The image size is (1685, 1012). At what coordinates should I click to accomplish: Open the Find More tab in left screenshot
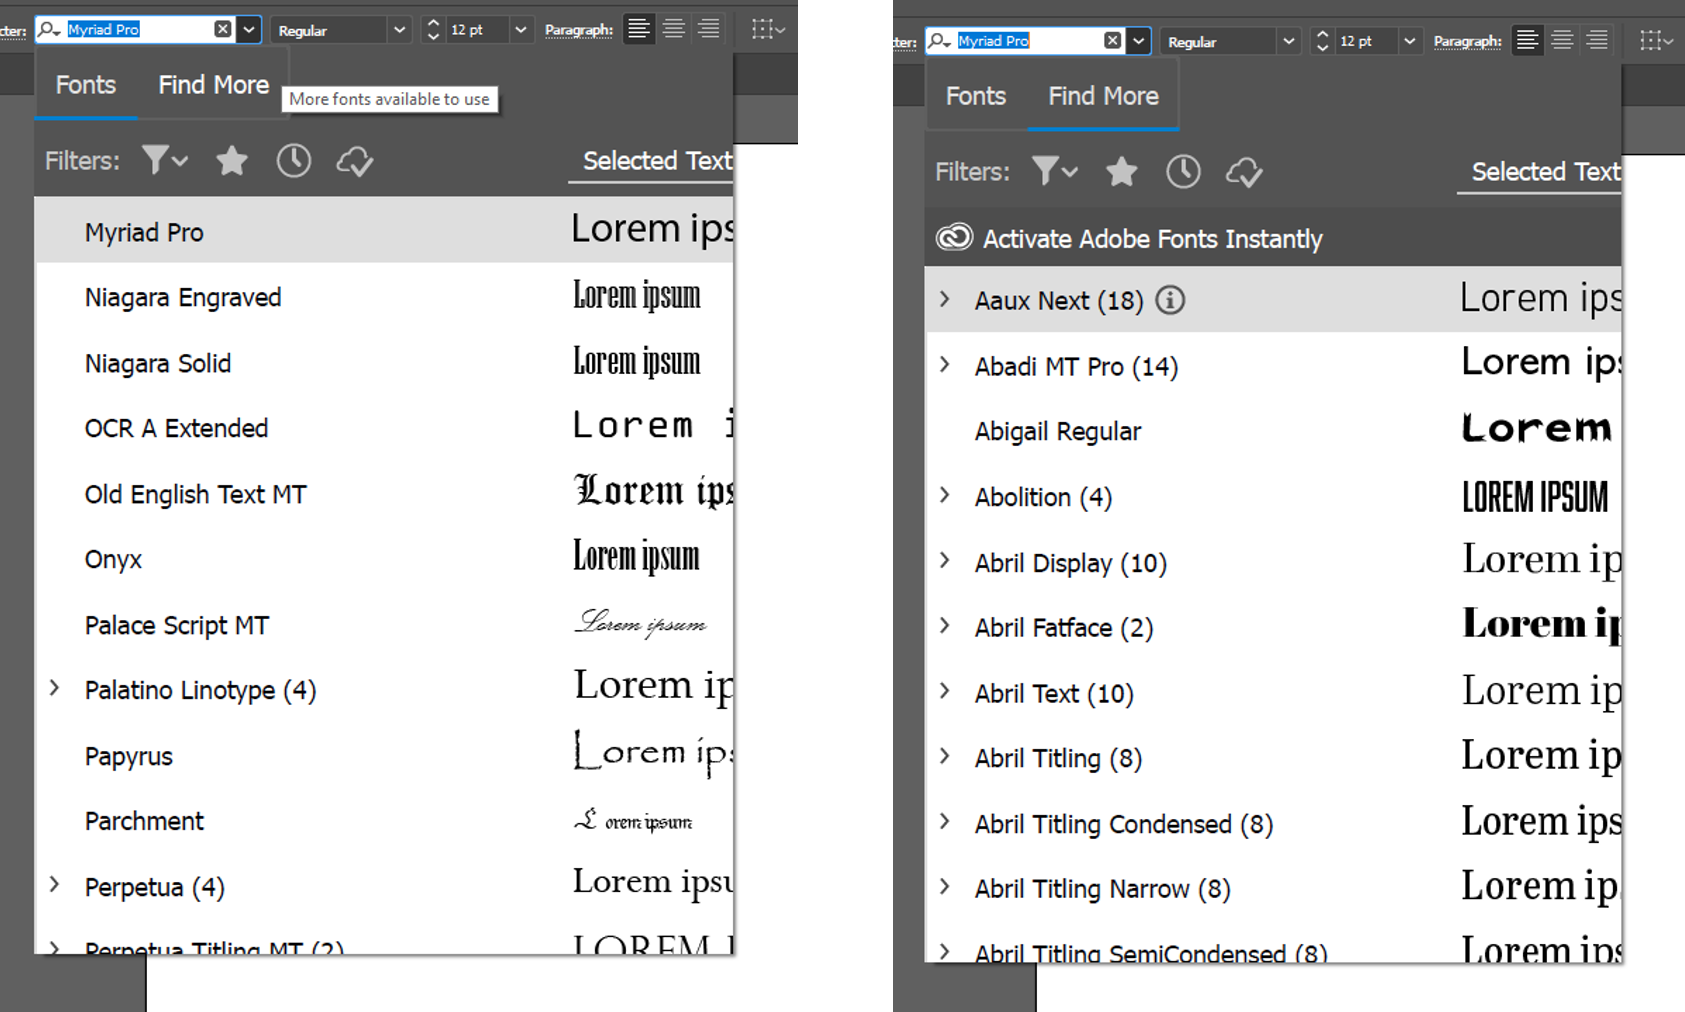213,85
